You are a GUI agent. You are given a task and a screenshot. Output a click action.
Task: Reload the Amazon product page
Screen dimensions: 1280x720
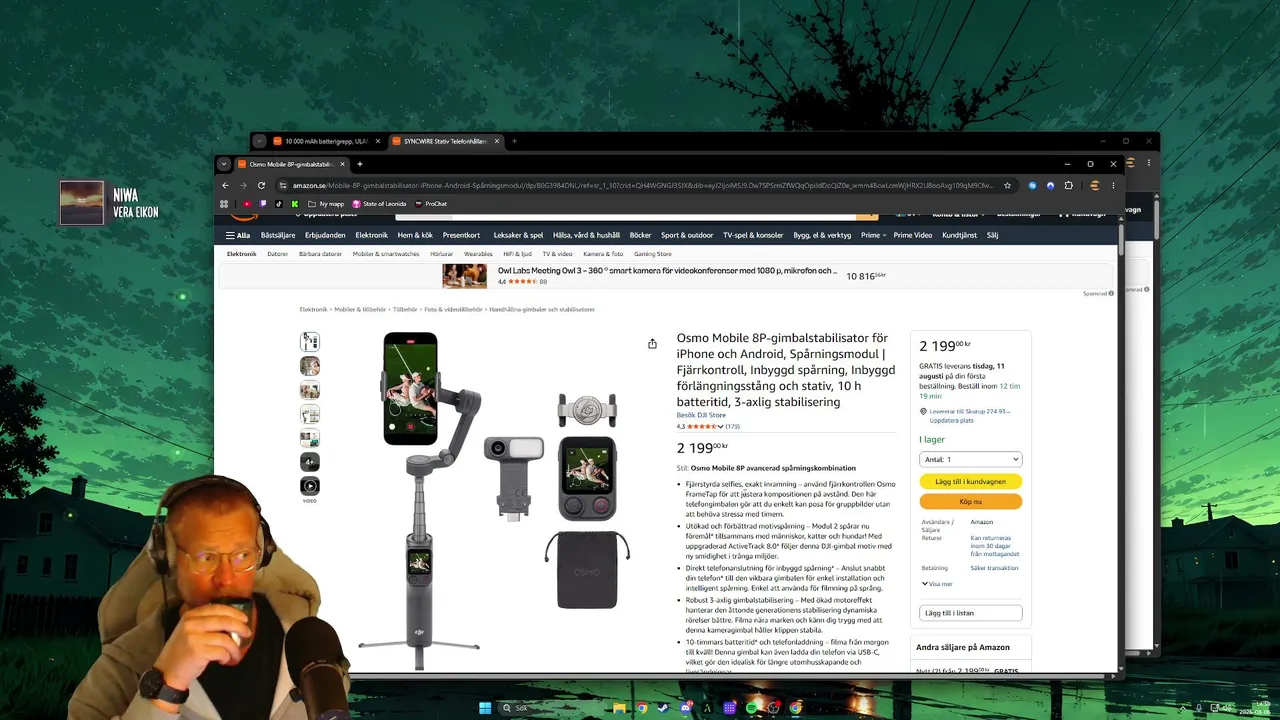pyautogui.click(x=261, y=185)
